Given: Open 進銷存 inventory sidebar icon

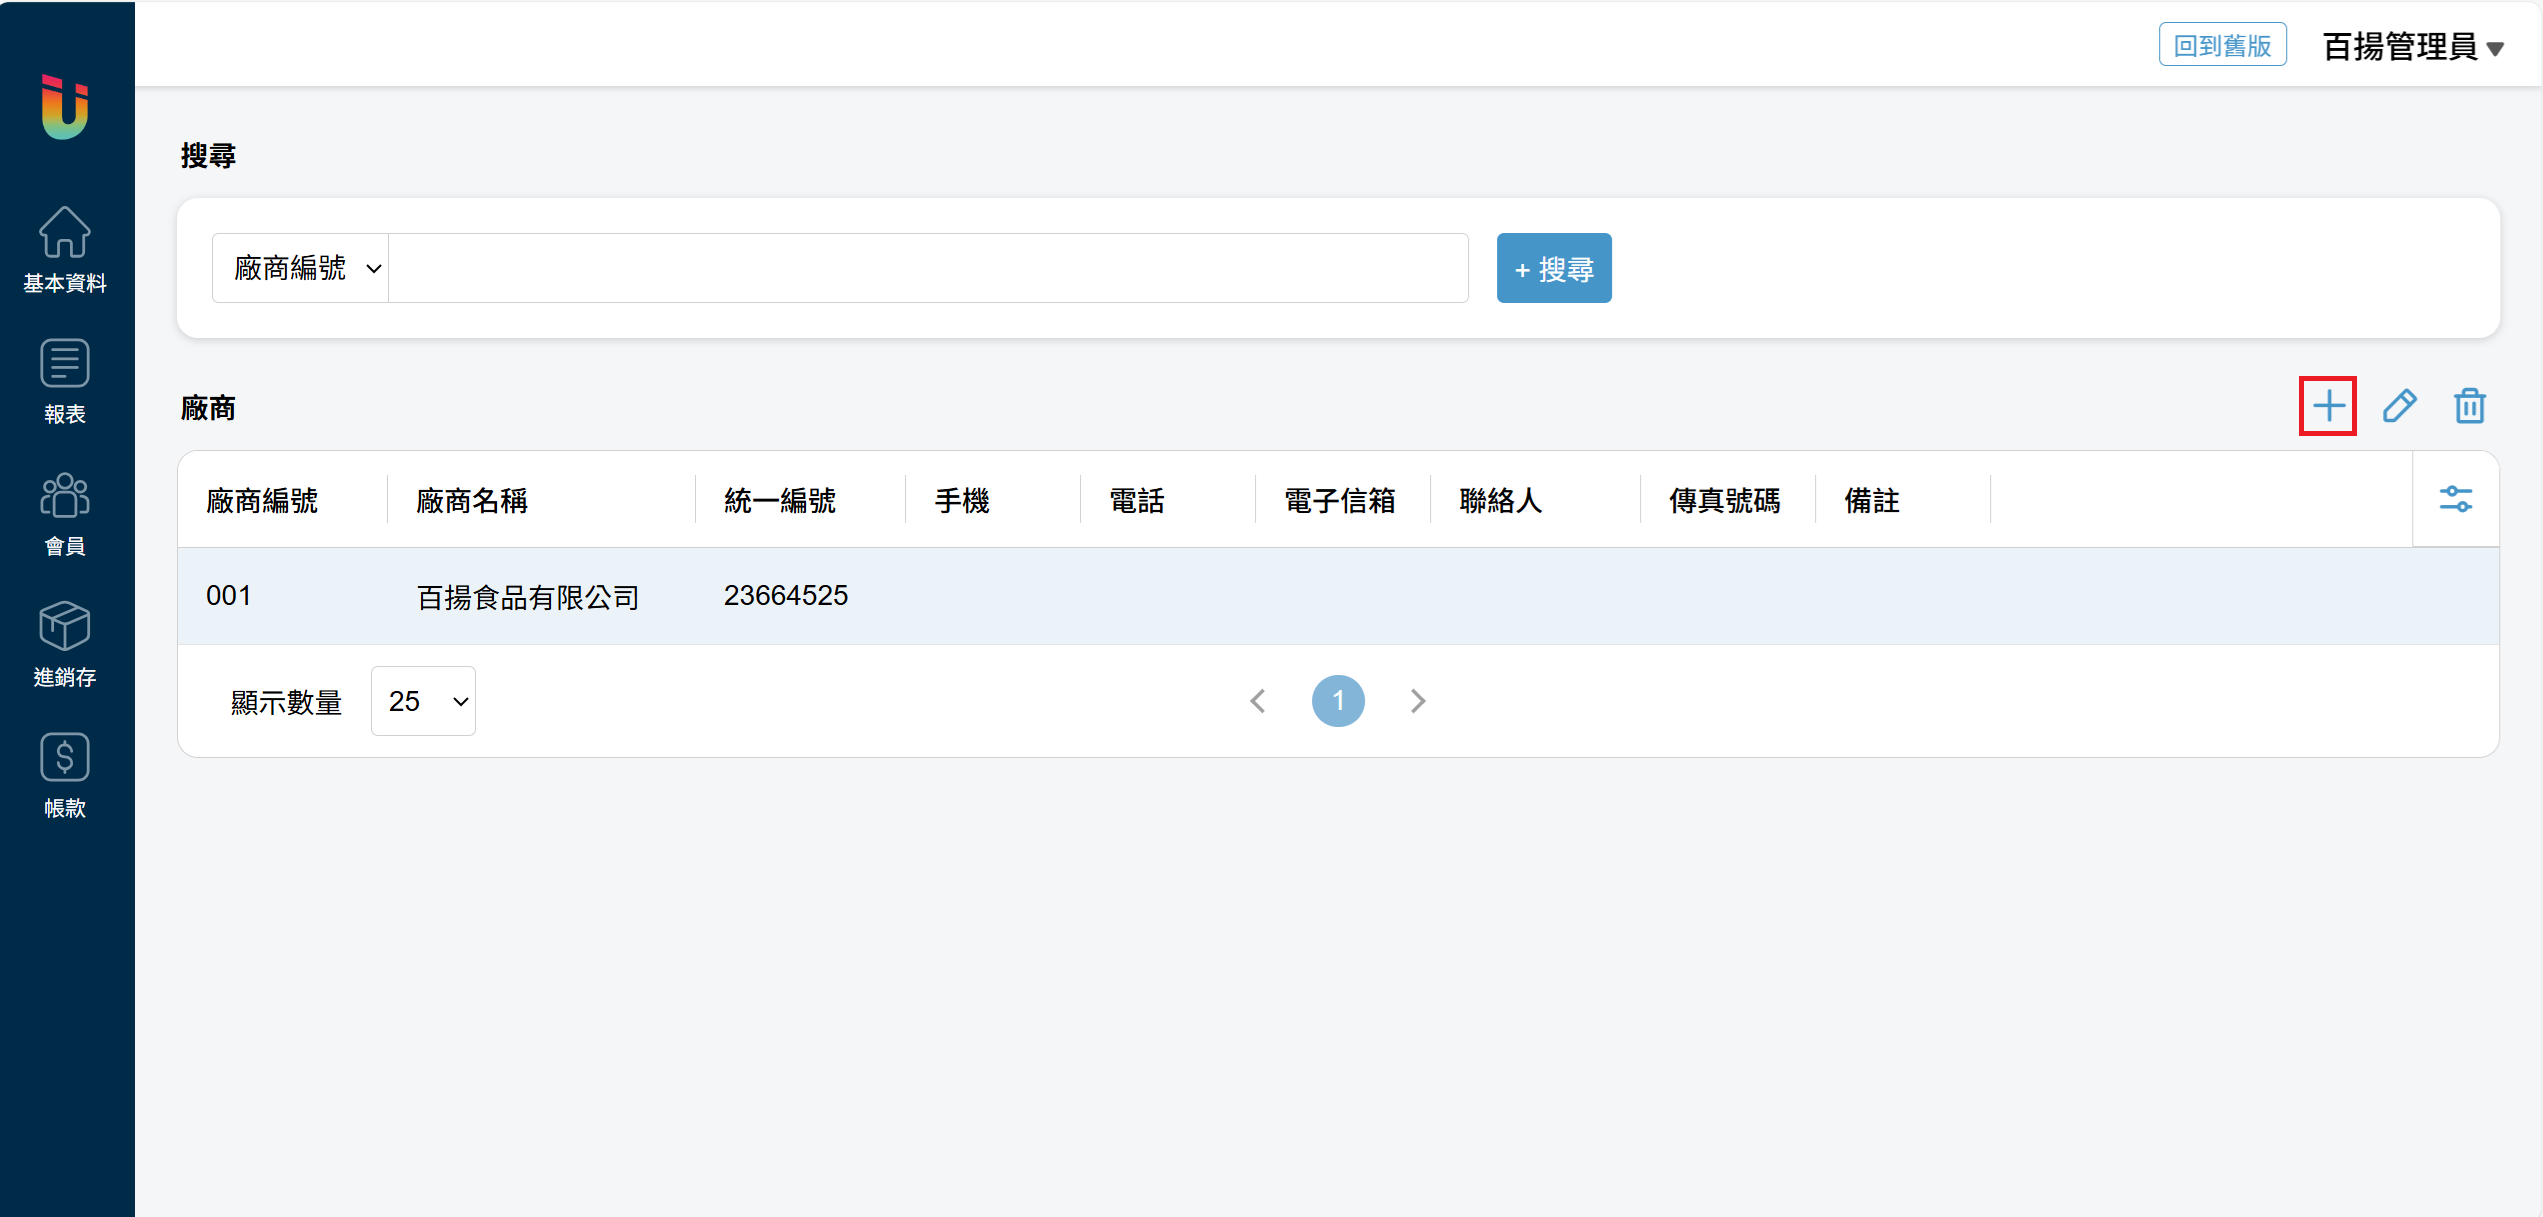Looking at the screenshot, I should point(65,643).
